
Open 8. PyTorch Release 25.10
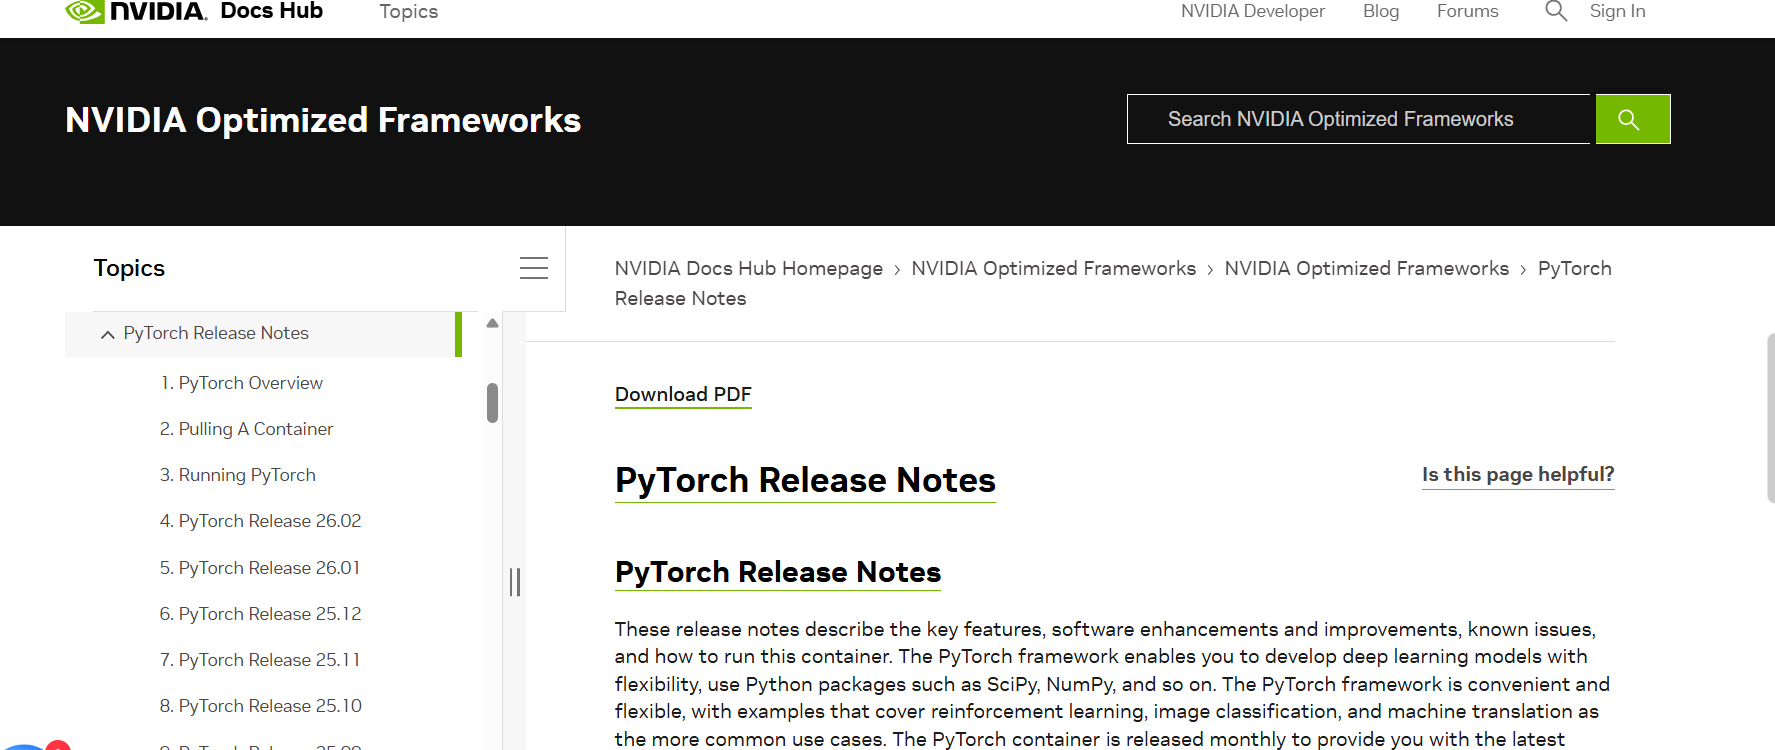pos(260,706)
